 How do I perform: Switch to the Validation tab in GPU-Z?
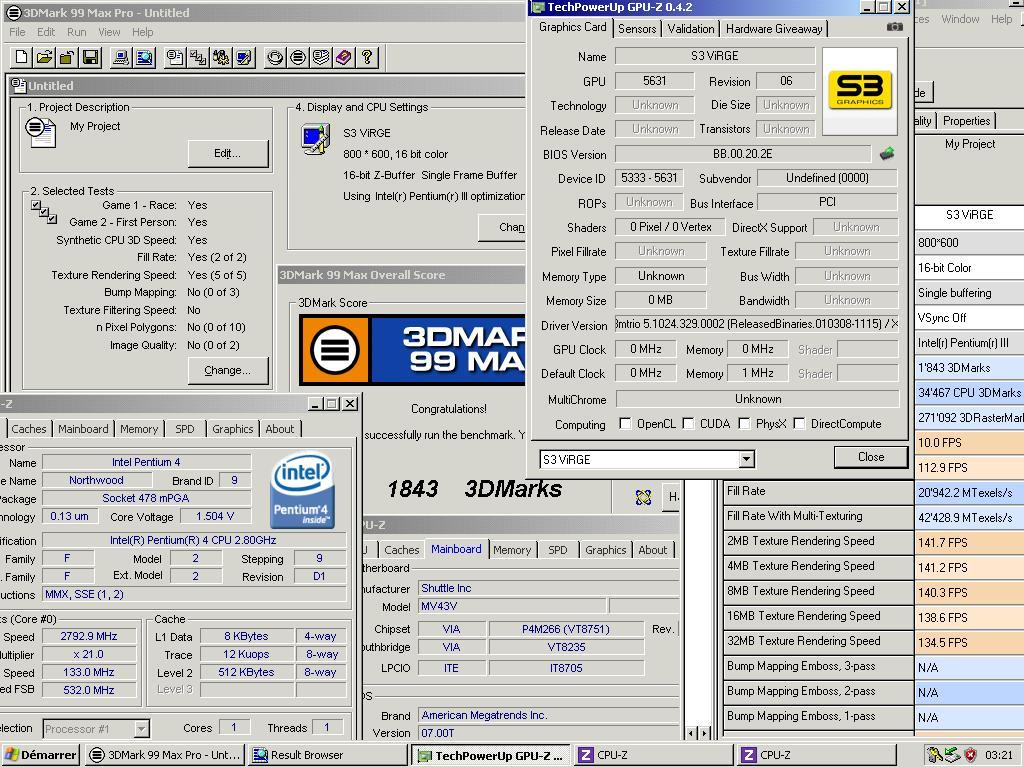(x=690, y=29)
